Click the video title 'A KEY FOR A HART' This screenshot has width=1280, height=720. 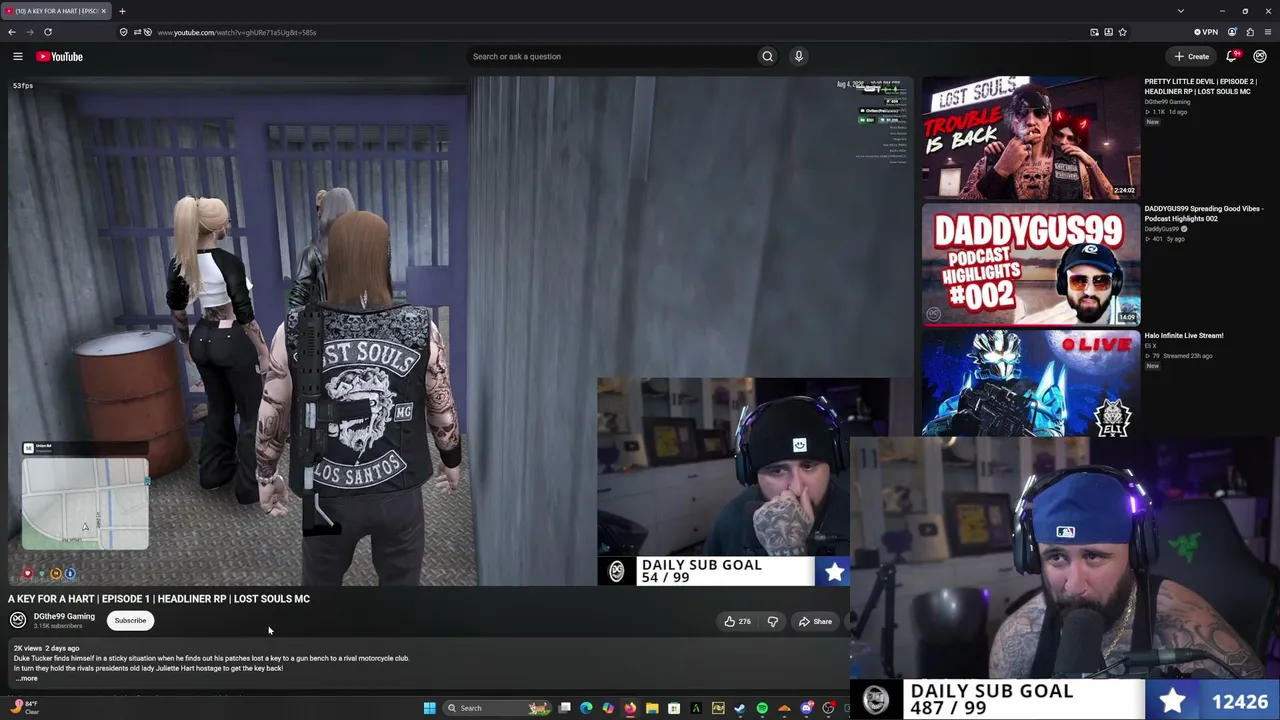point(159,599)
